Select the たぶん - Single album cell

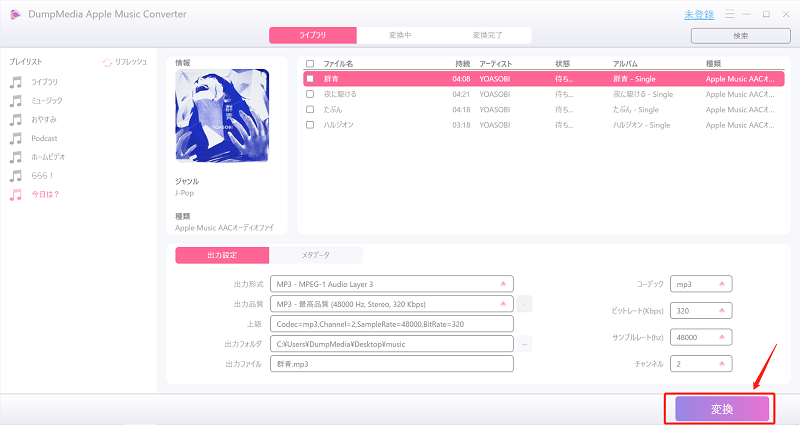636,109
